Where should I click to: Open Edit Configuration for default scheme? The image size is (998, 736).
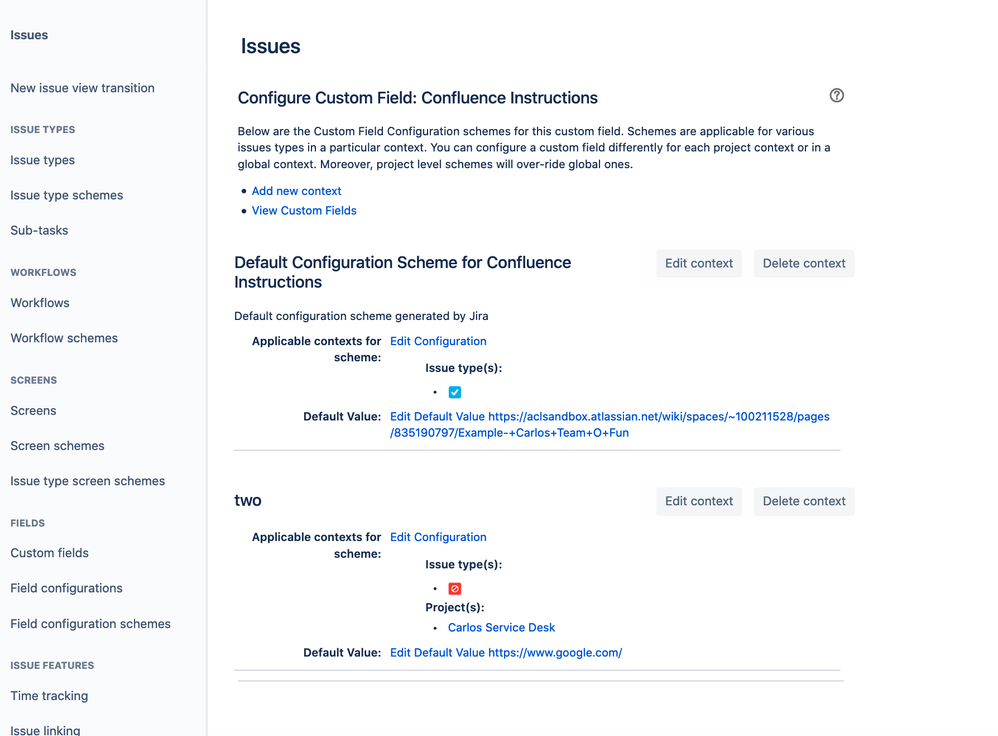[438, 341]
